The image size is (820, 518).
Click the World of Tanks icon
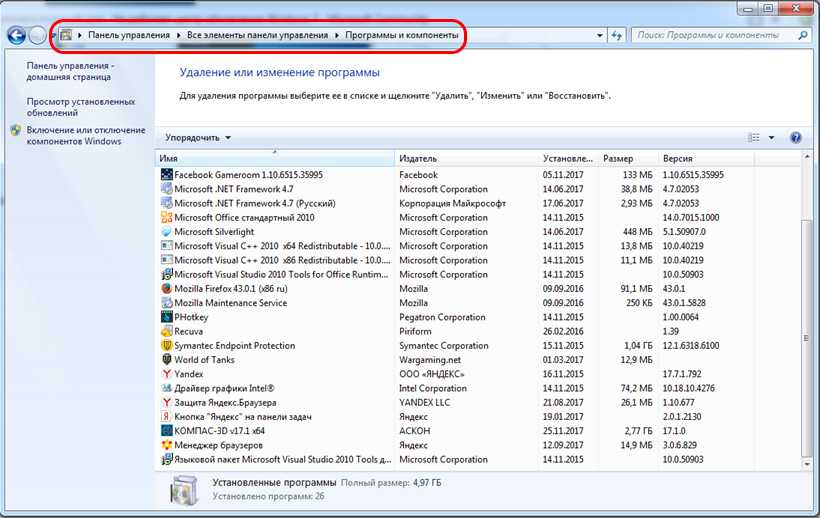tap(166, 360)
